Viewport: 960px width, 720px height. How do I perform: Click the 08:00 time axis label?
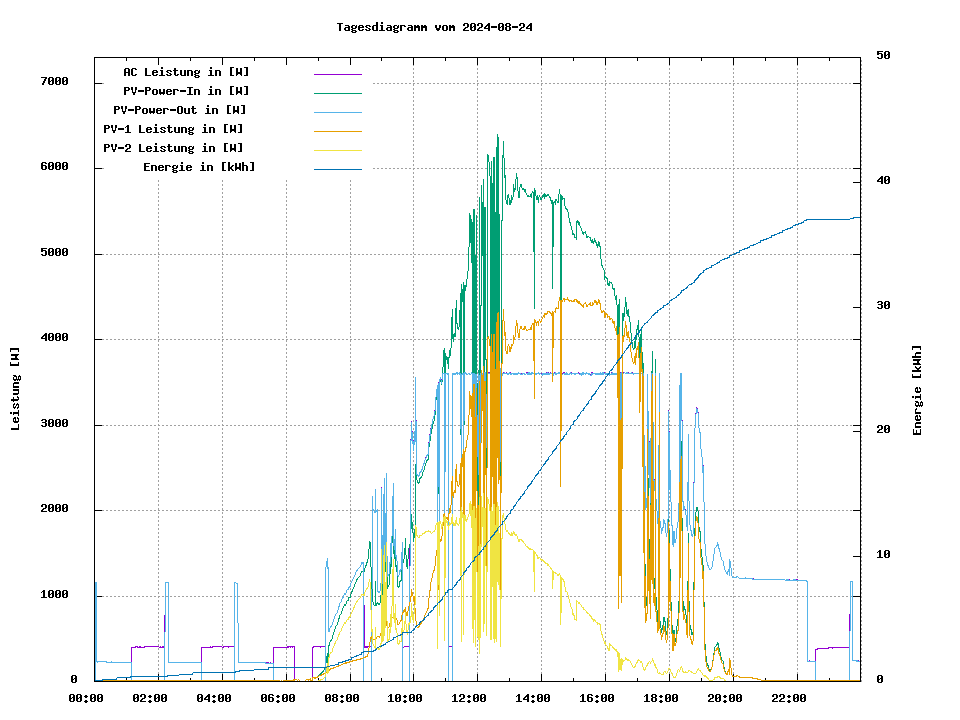[342, 698]
